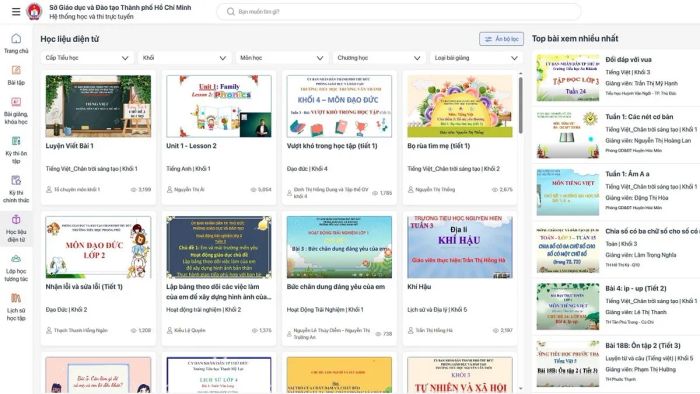Open Lịch sử học tập sidebar icon
This screenshot has width=700, height=394.
(16, 298)
